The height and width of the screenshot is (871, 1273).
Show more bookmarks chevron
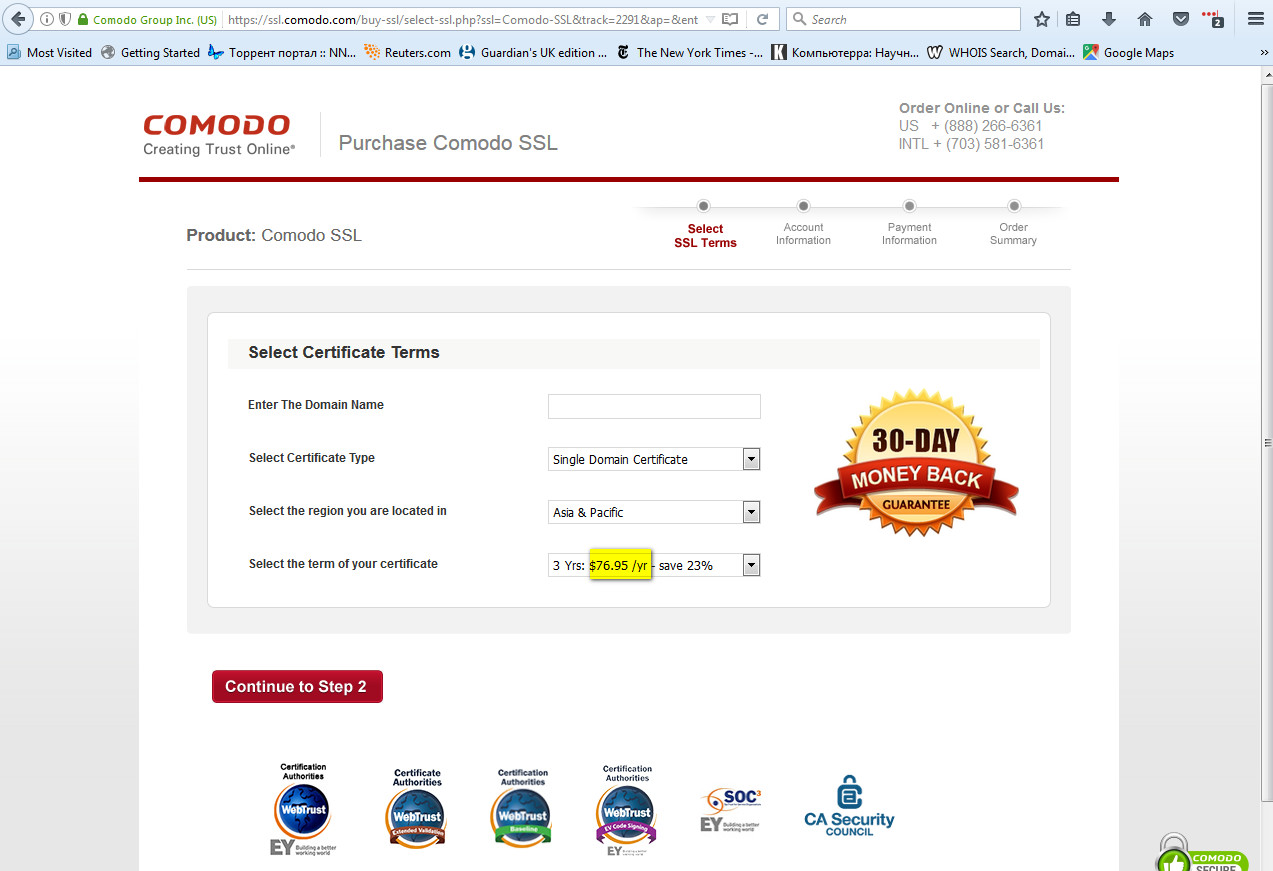[x=1264, y=53]
